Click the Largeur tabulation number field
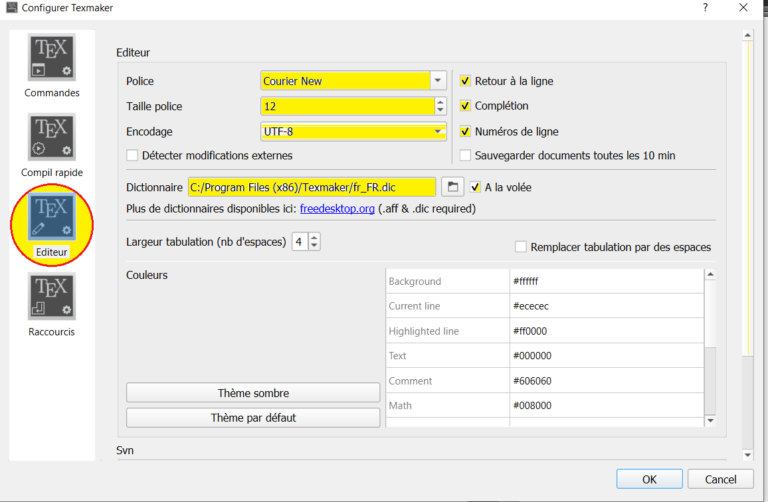 300,241
